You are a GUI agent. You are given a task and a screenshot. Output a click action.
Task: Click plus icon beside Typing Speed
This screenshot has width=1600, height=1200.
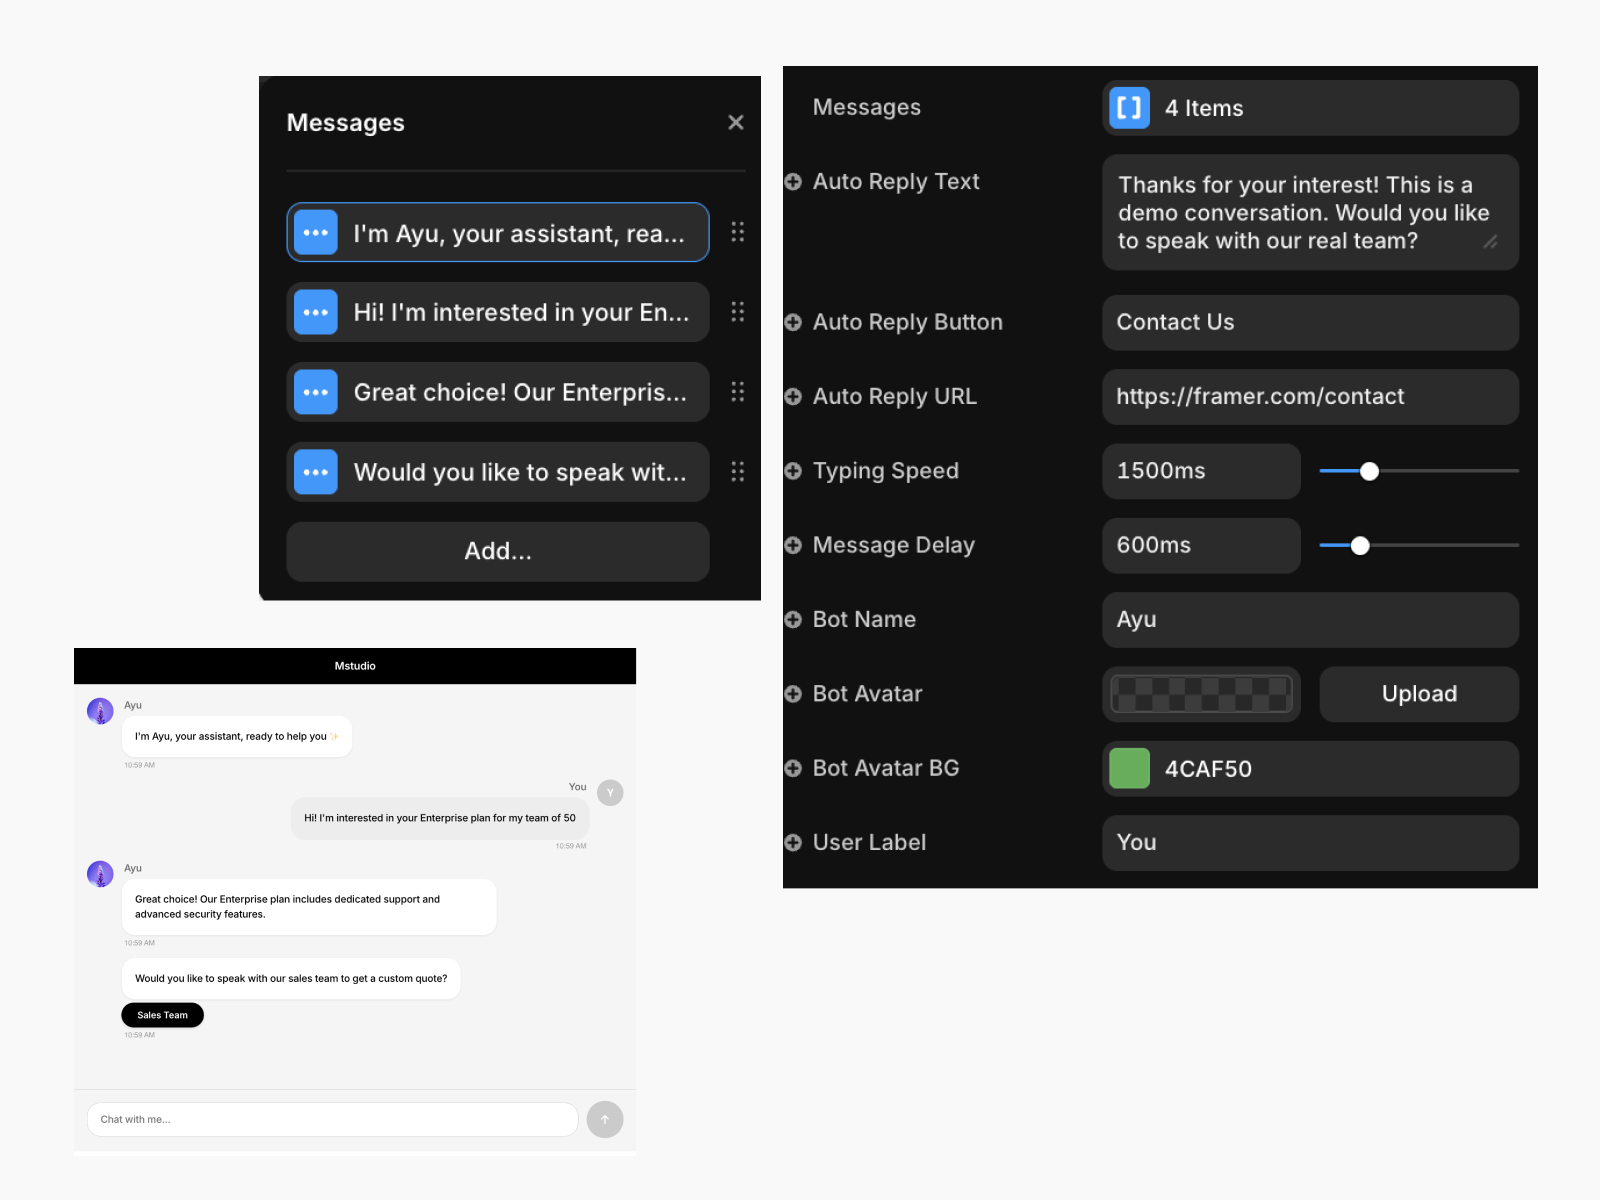(x=793, y=471)
